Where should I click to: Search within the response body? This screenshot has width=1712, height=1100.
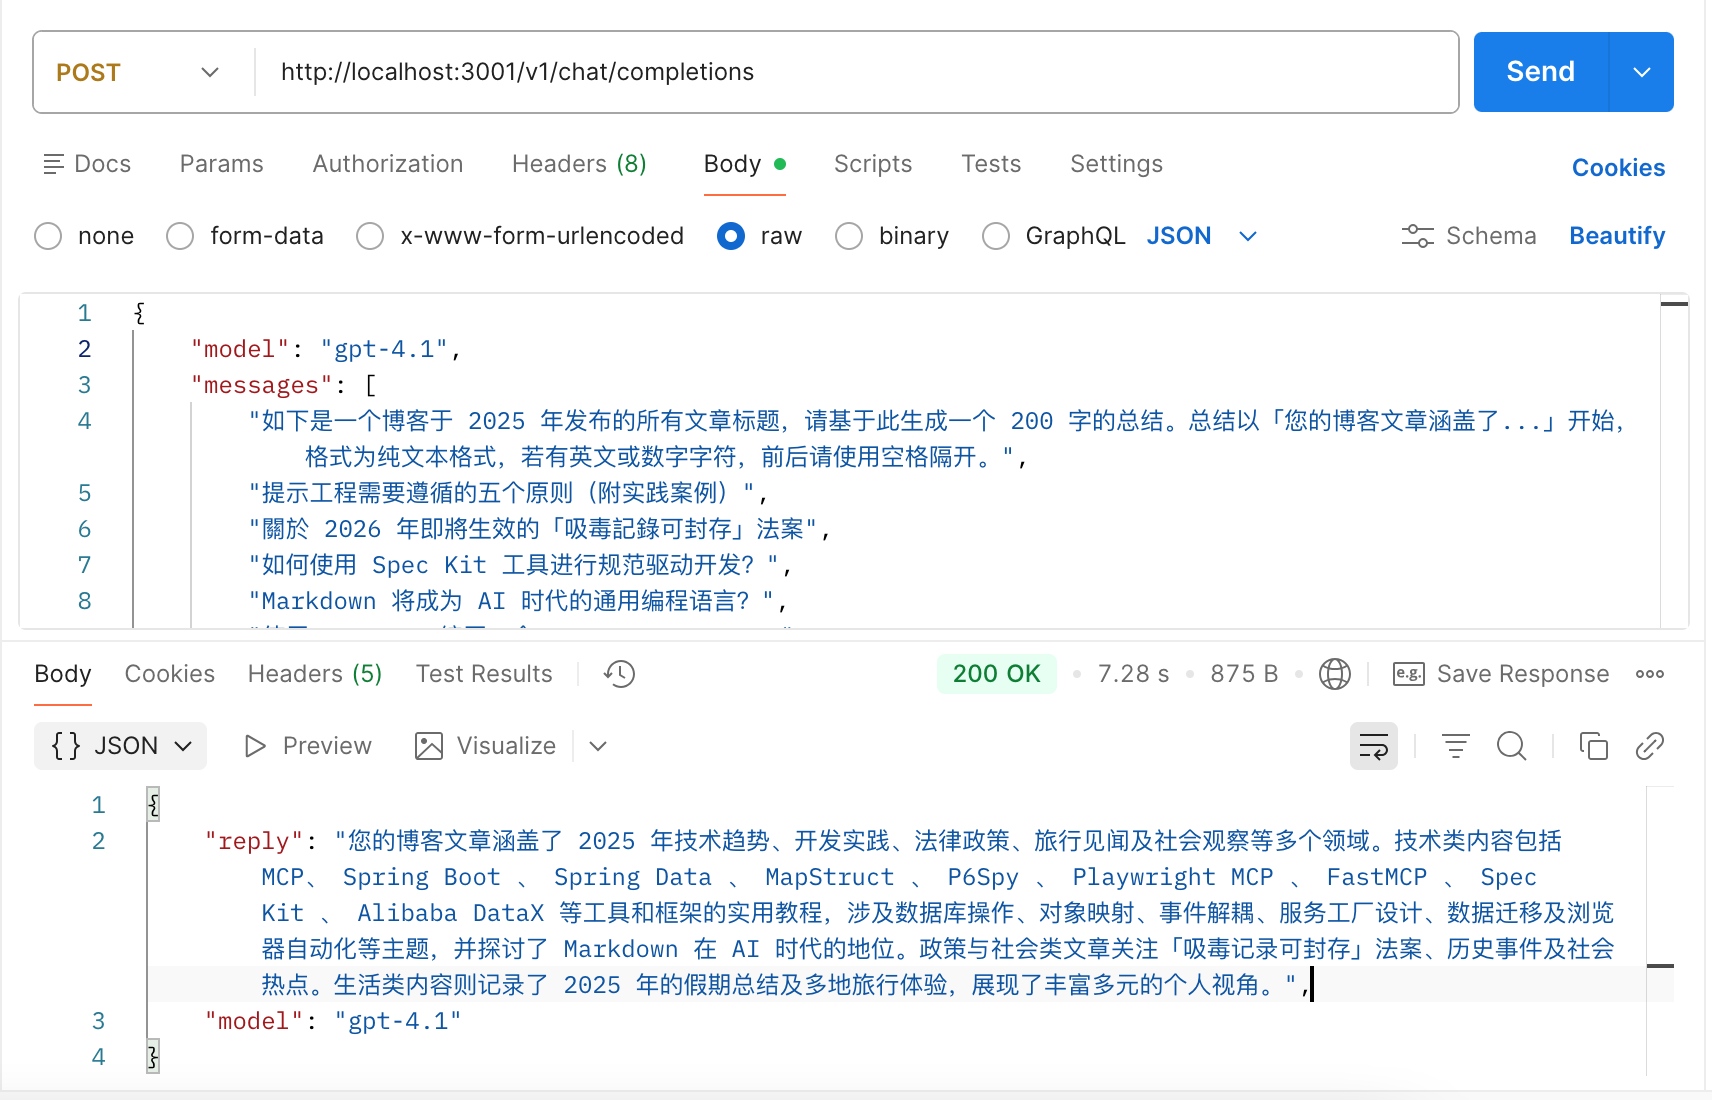(1511, 746)
